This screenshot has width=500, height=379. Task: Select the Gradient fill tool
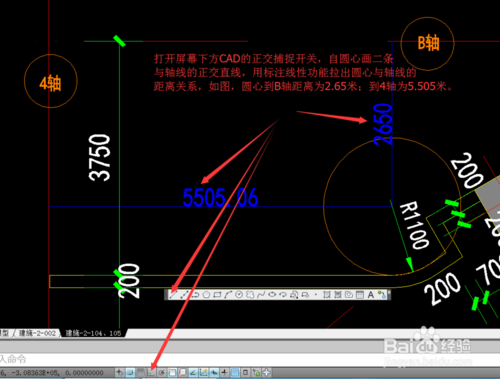(337, 294)
